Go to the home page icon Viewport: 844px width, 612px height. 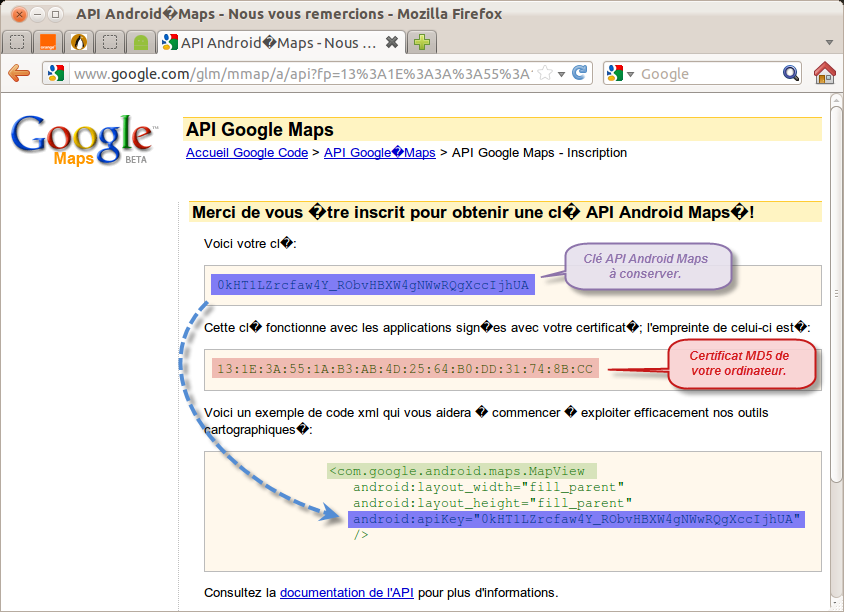[x=825, y=73]
